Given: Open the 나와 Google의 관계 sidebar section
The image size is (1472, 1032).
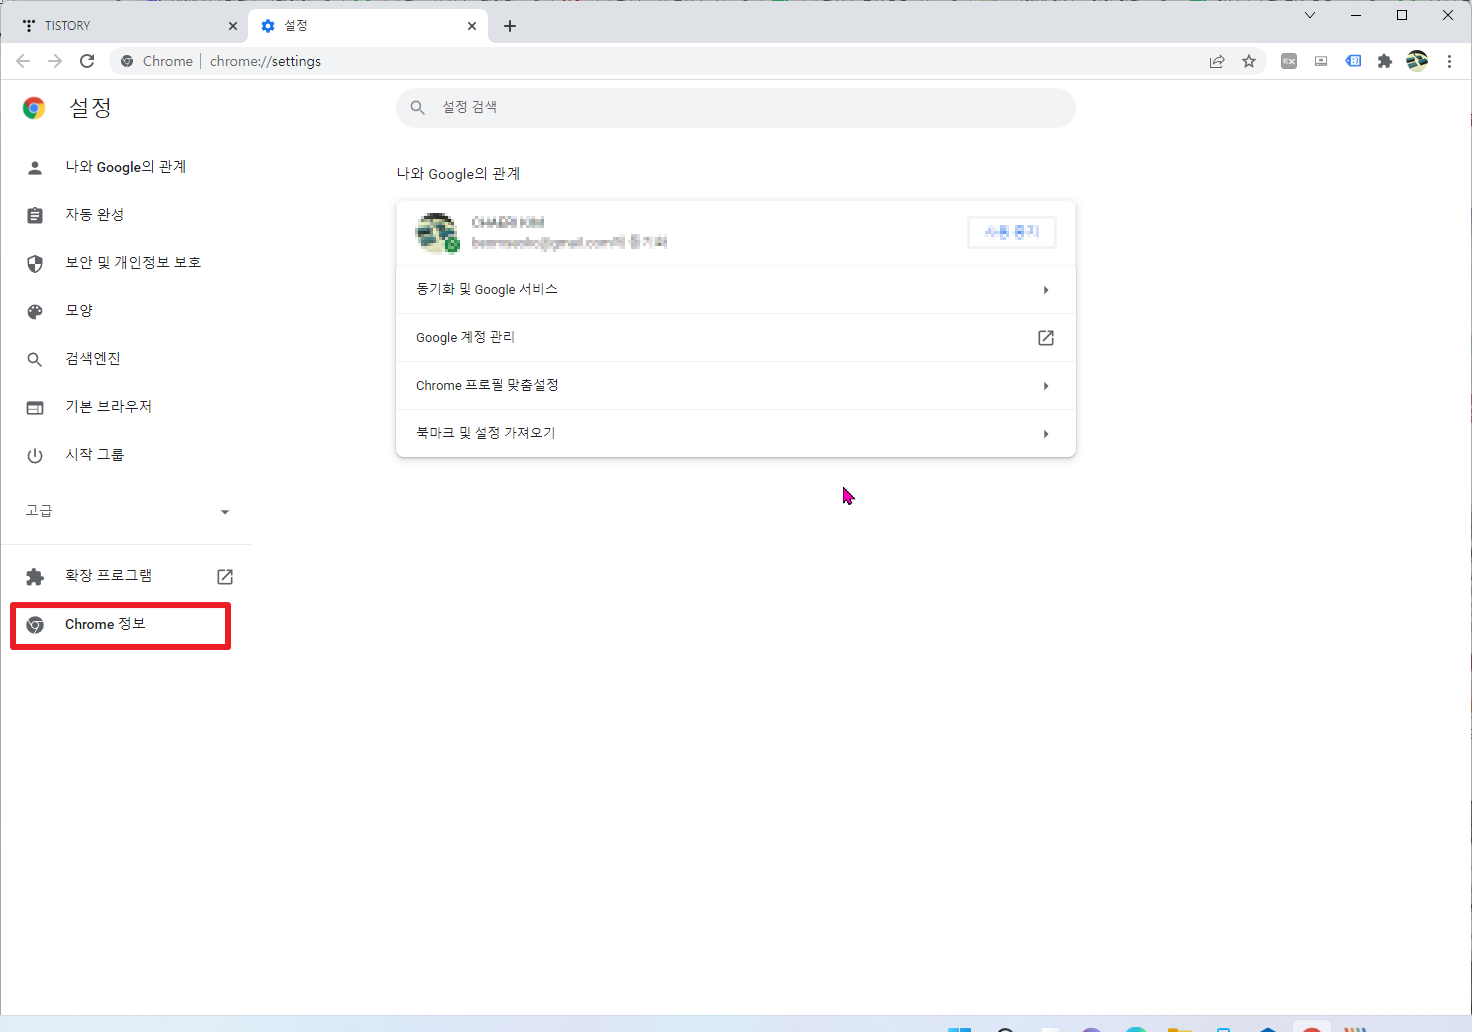Looking at the screenshot, I should pos(125,167).
